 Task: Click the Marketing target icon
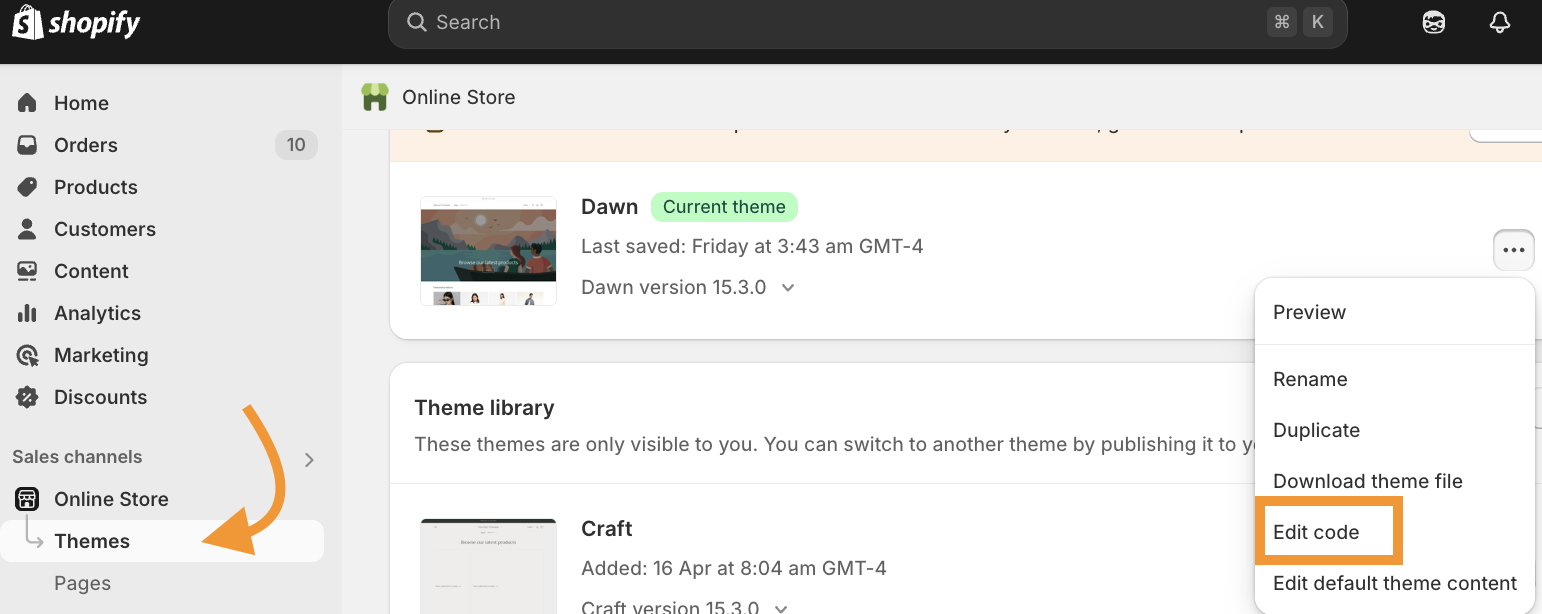(28, 355)
